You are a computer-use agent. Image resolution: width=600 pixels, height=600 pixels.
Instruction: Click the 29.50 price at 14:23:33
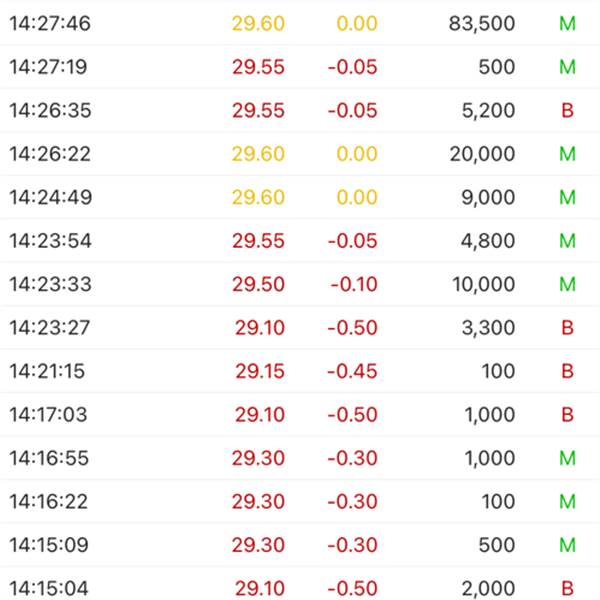tap(258, 284)
